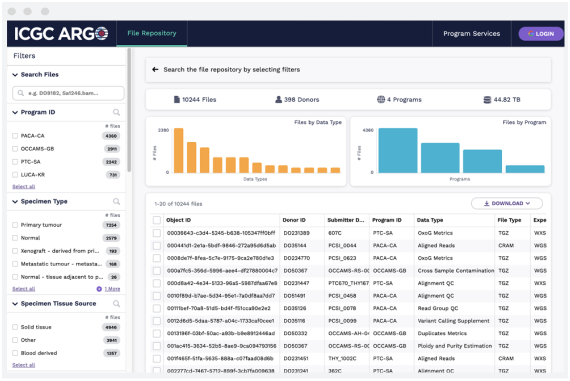
Task: Click the ICGC ARGO logo
Action: tap(61, 34)
